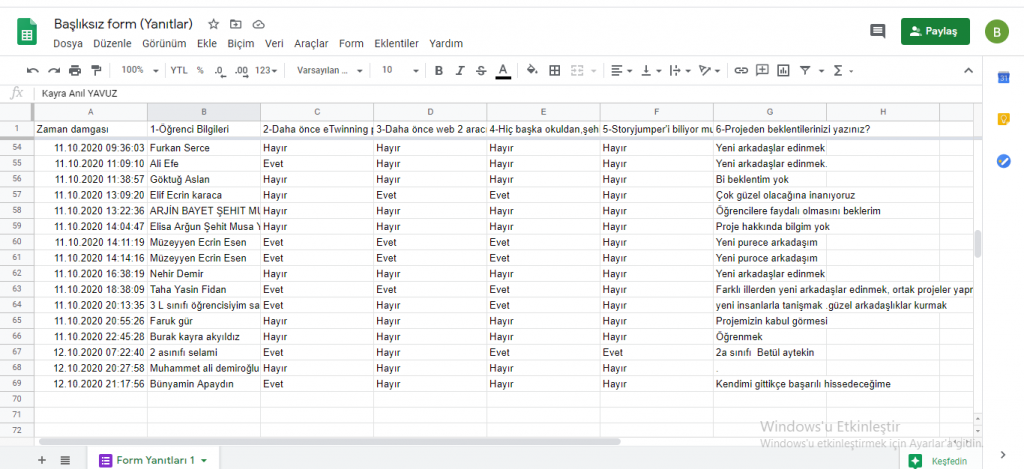Click the Keşfedin explore button

(x=940, y=460)
